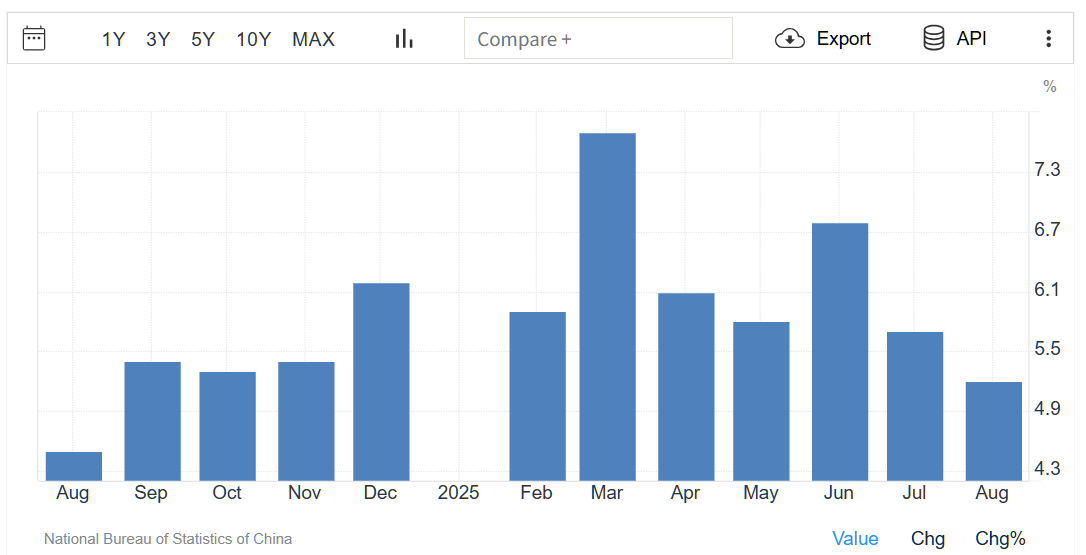Click the 7.3 y-axis value
This screenshot has height=555, width=1086.
pos(1047,169)
